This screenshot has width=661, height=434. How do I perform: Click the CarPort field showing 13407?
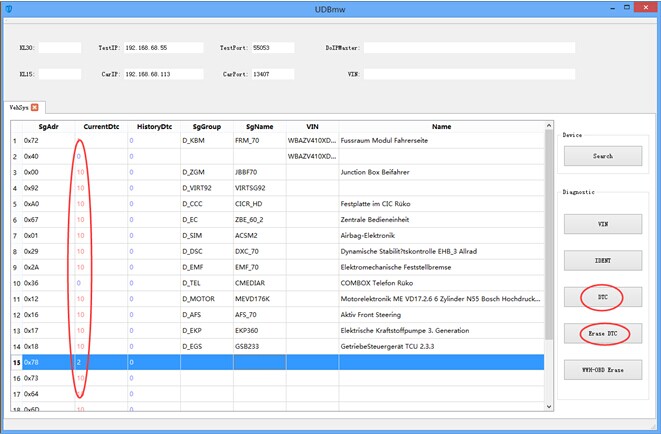(273, 74)
